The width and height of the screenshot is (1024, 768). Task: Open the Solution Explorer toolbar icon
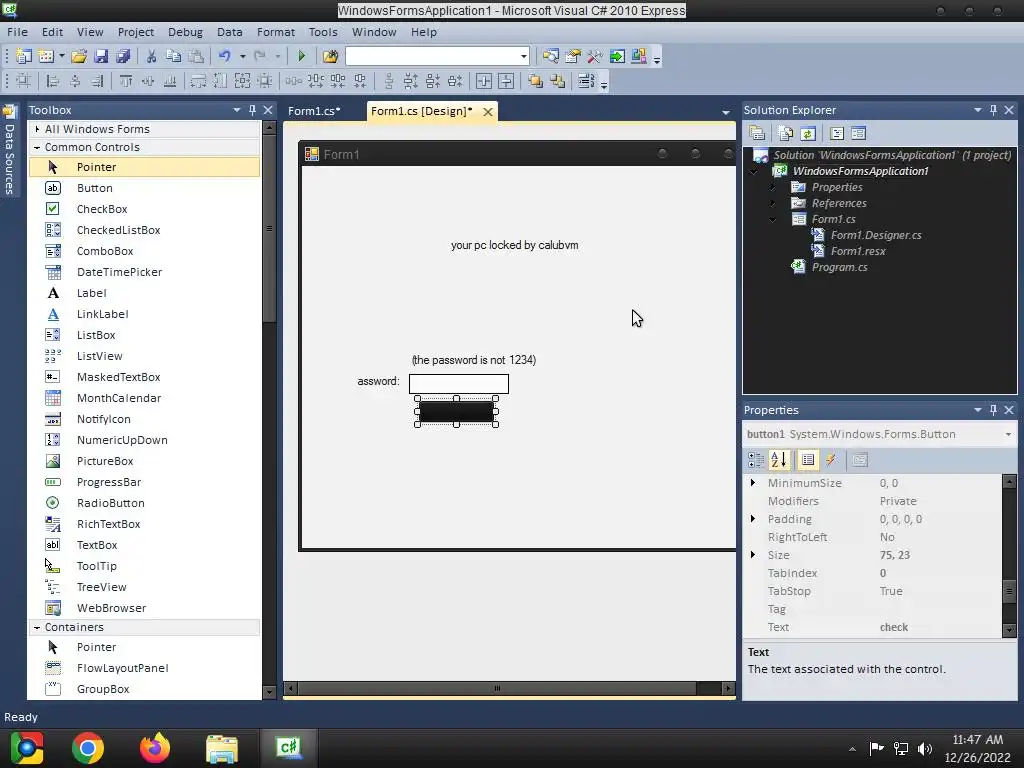551,56
